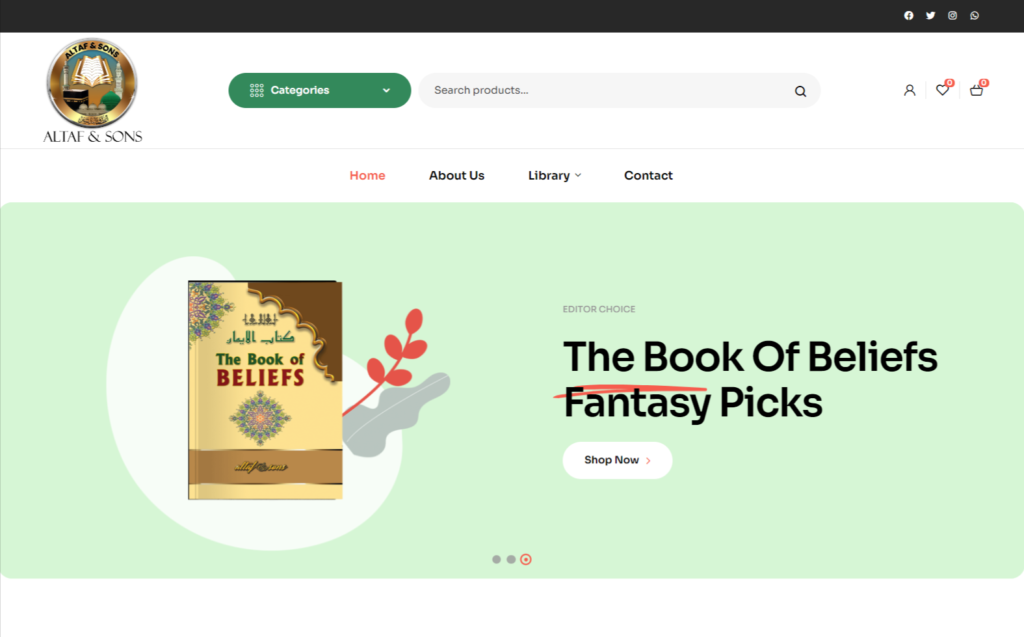Expand the green Categories dropdown

pos(319,90)
